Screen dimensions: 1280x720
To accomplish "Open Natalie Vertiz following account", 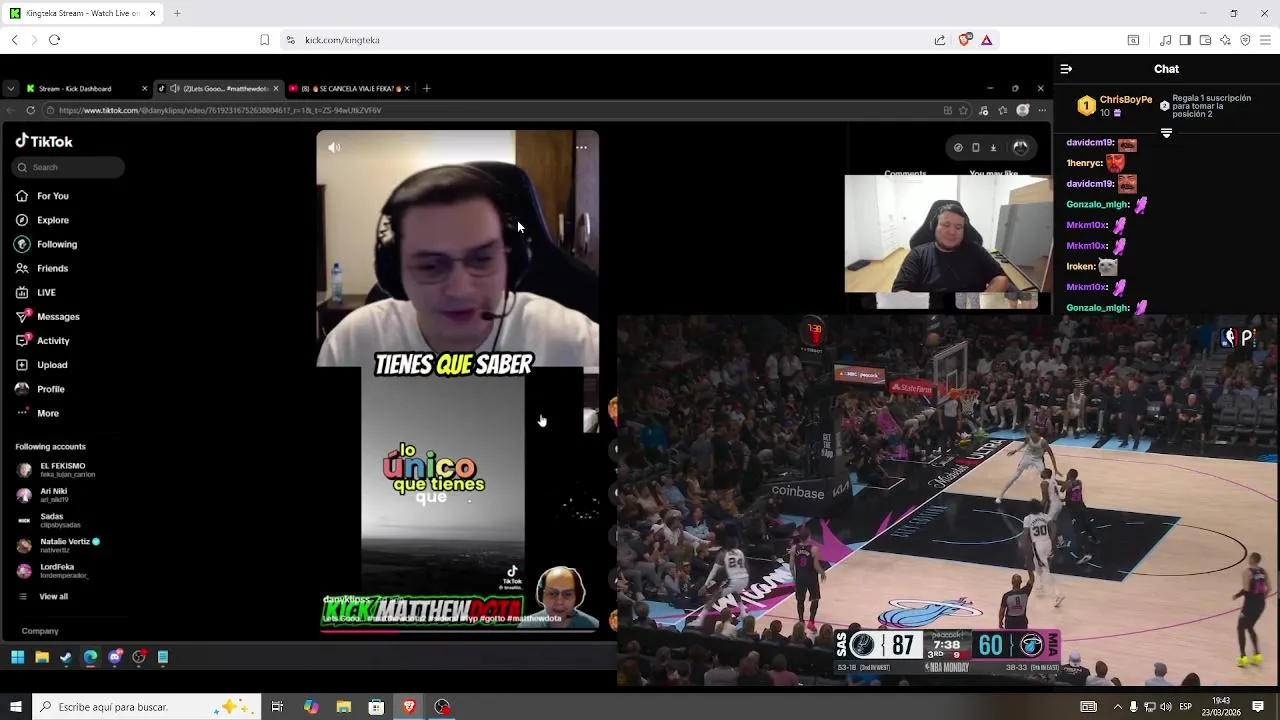I will (x=58, y=545).
